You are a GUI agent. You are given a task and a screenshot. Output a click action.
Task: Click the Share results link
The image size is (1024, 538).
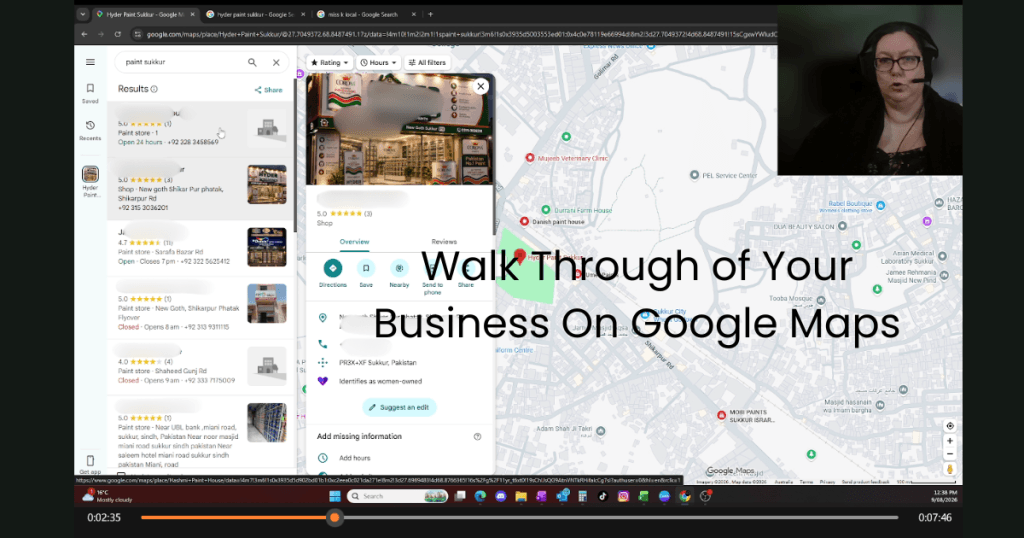coord(268,90)
